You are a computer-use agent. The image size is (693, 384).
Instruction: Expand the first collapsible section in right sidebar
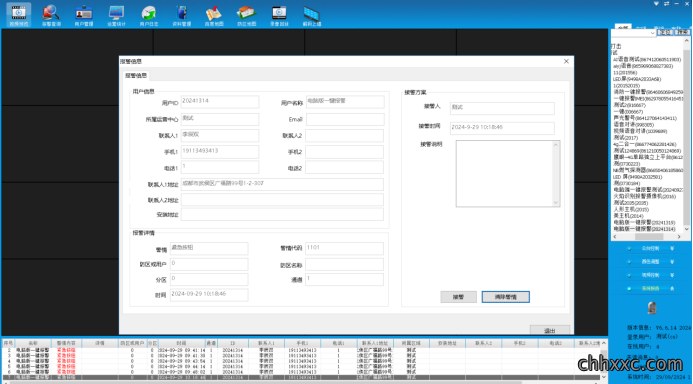[x=650, y=248]
